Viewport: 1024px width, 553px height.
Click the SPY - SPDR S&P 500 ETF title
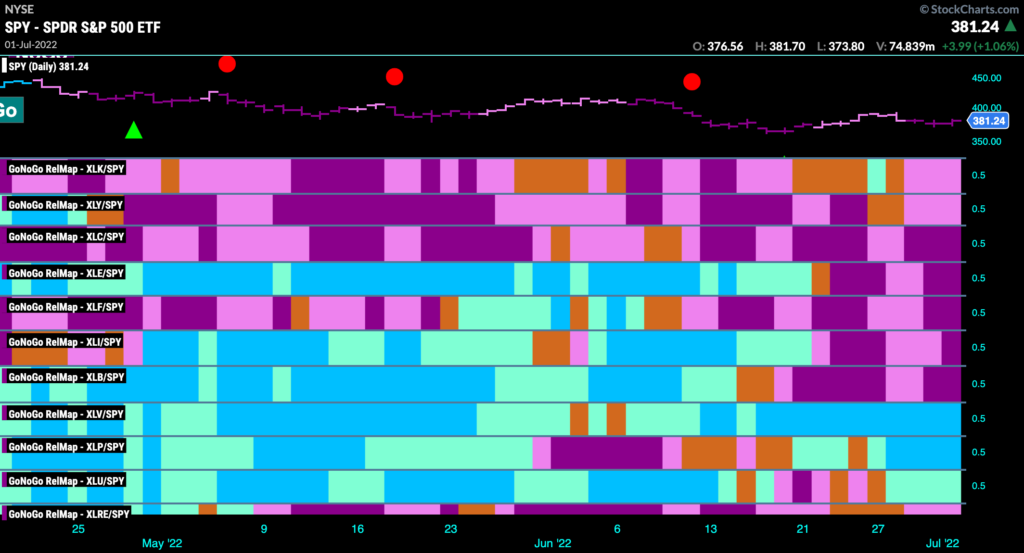(x=82, y=27)
